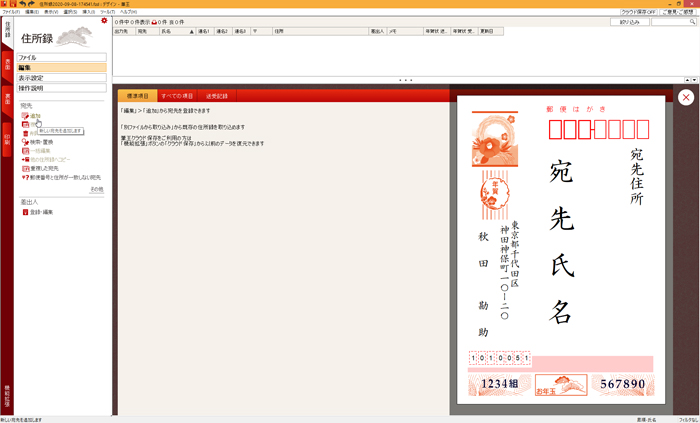700x423 pixels.
Task: Click the 絞り込み filter button
Action: coord(629,21)
